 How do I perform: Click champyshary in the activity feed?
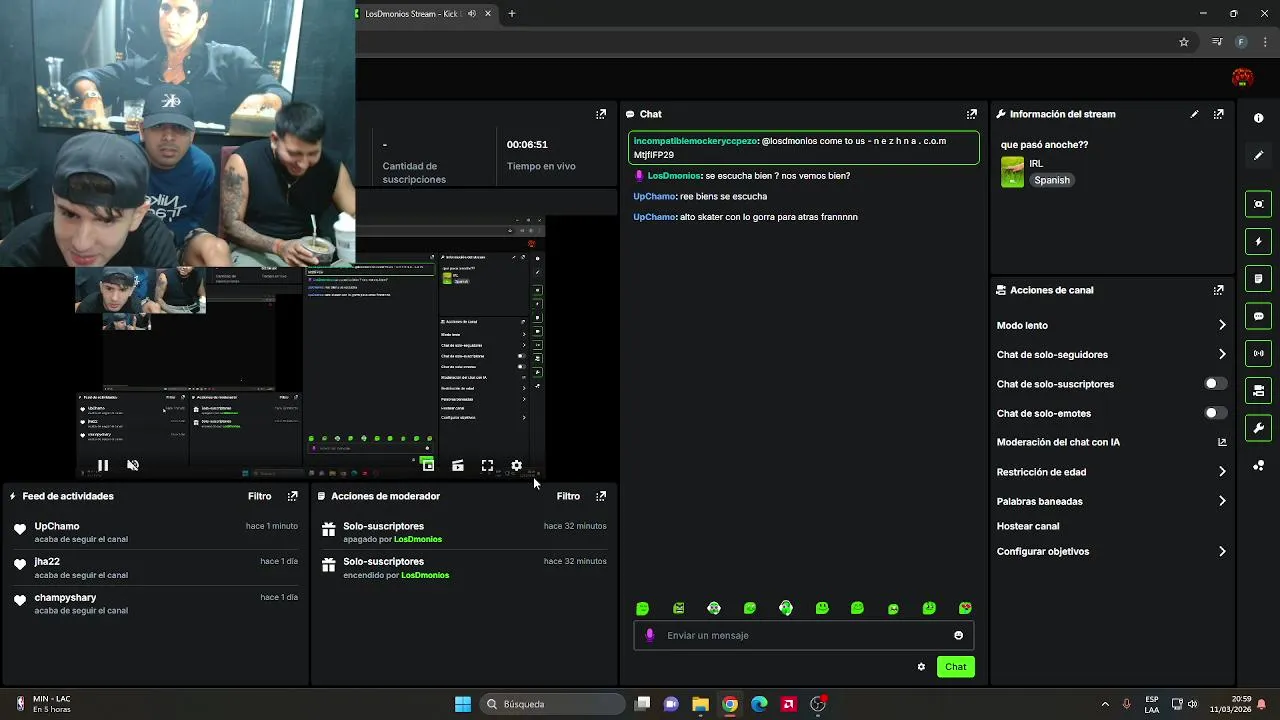click(x=65, y=598)
